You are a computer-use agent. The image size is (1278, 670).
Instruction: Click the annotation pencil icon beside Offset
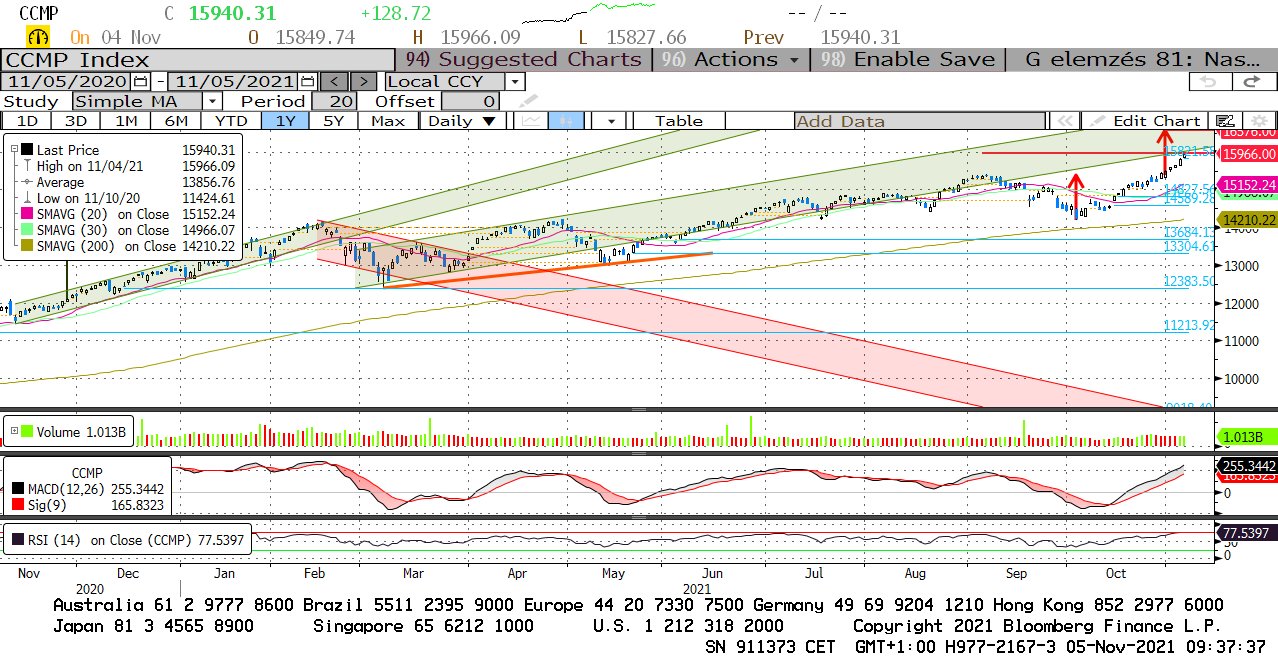click(527, 101)
